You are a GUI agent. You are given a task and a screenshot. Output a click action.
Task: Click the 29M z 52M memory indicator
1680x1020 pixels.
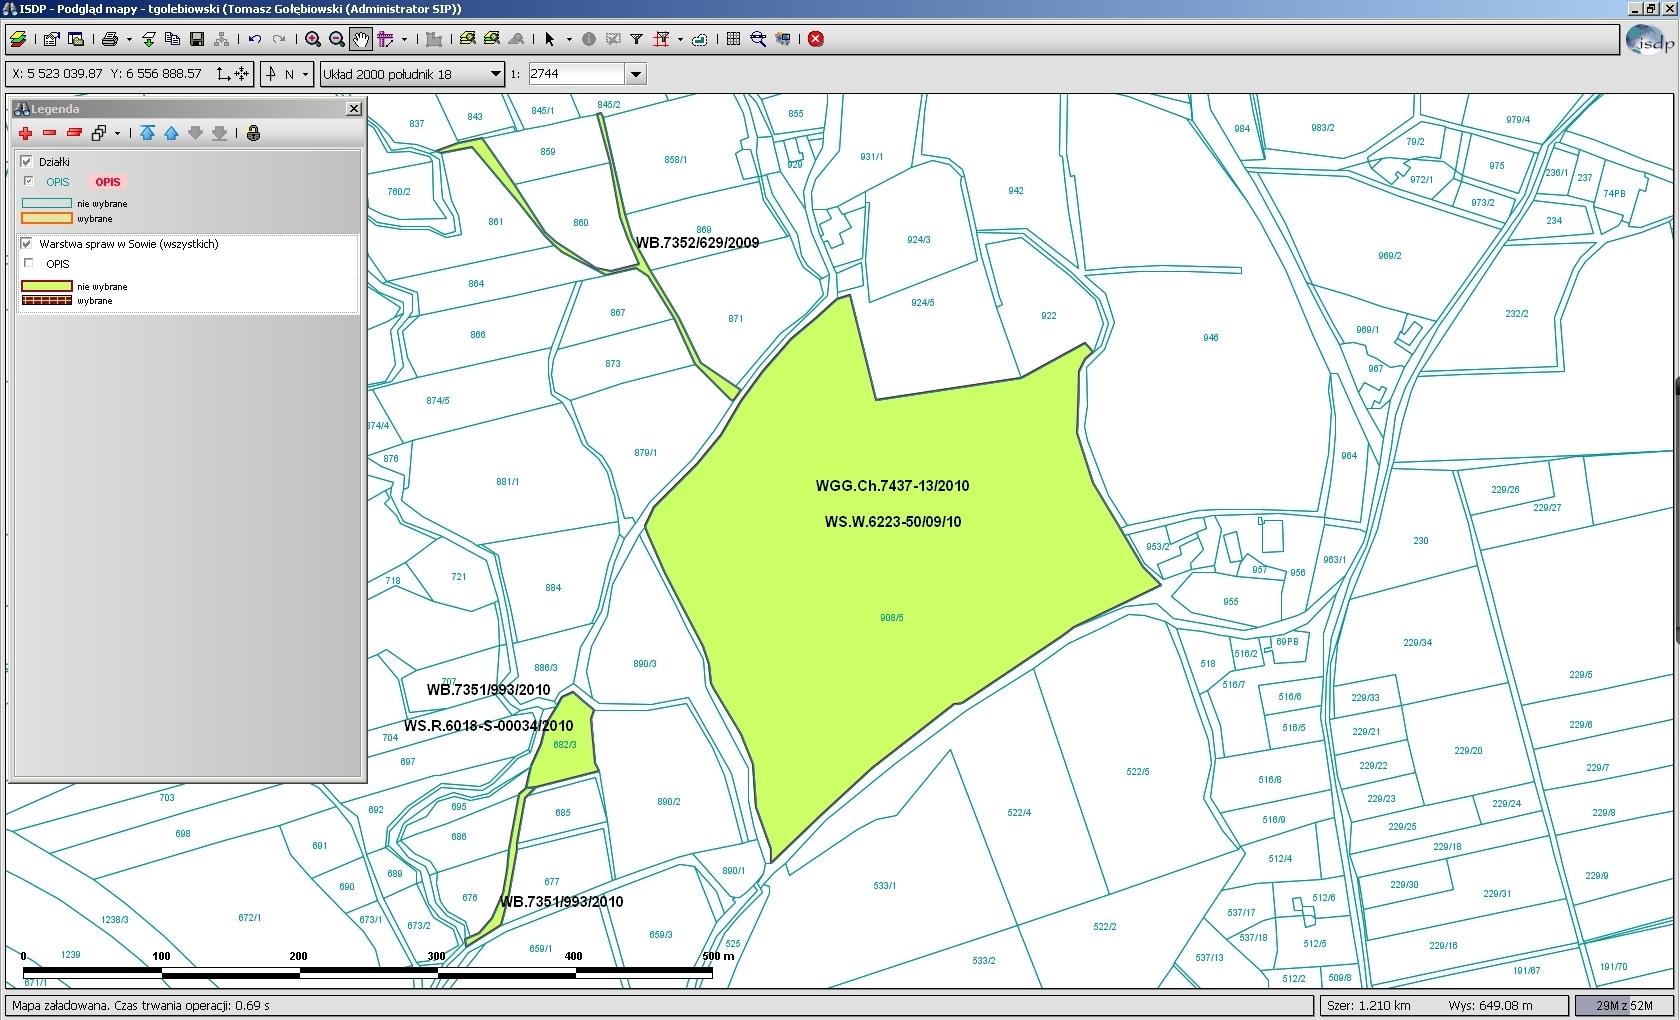click(x=1624, y=1005)
